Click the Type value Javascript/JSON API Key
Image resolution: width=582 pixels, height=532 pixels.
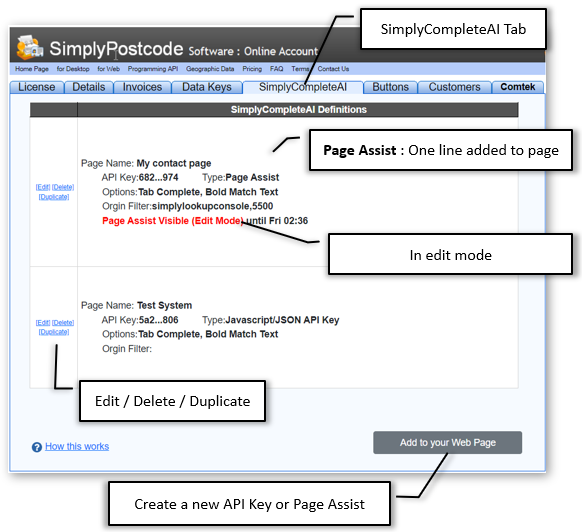pyautogui.click(x=282, y=320)
